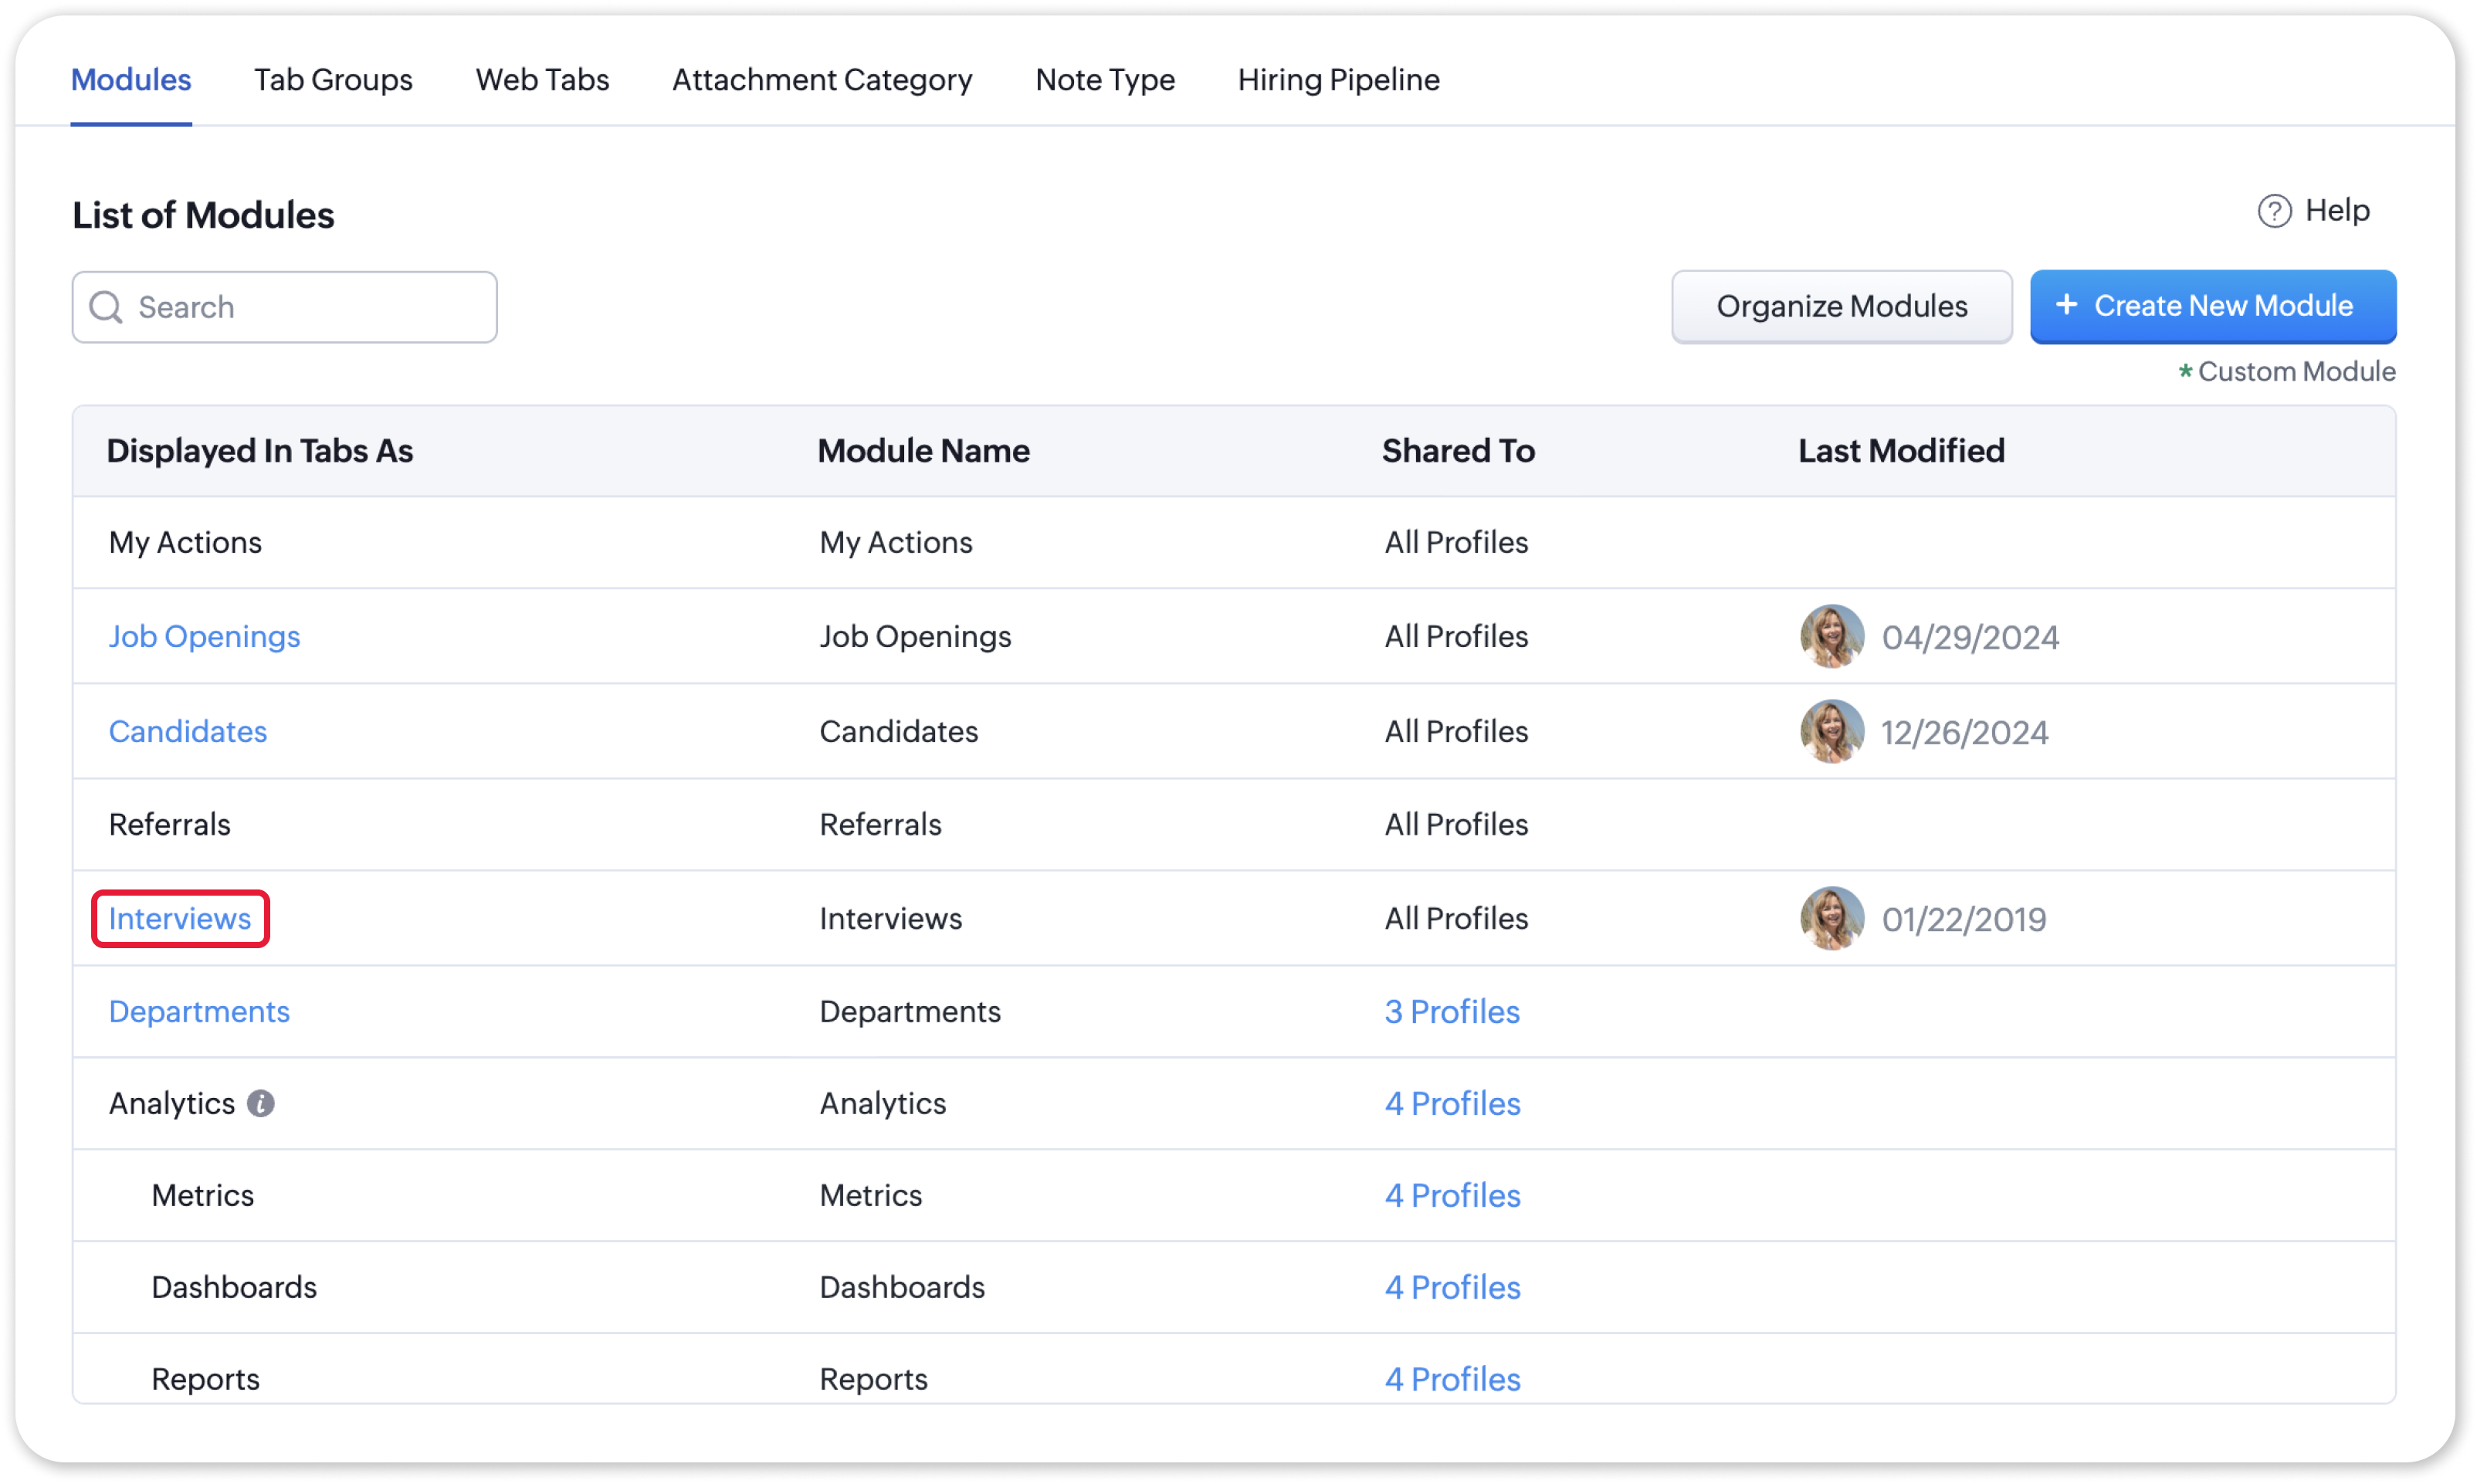Click 3 Profiles link for Departments

point(1451,1011)
